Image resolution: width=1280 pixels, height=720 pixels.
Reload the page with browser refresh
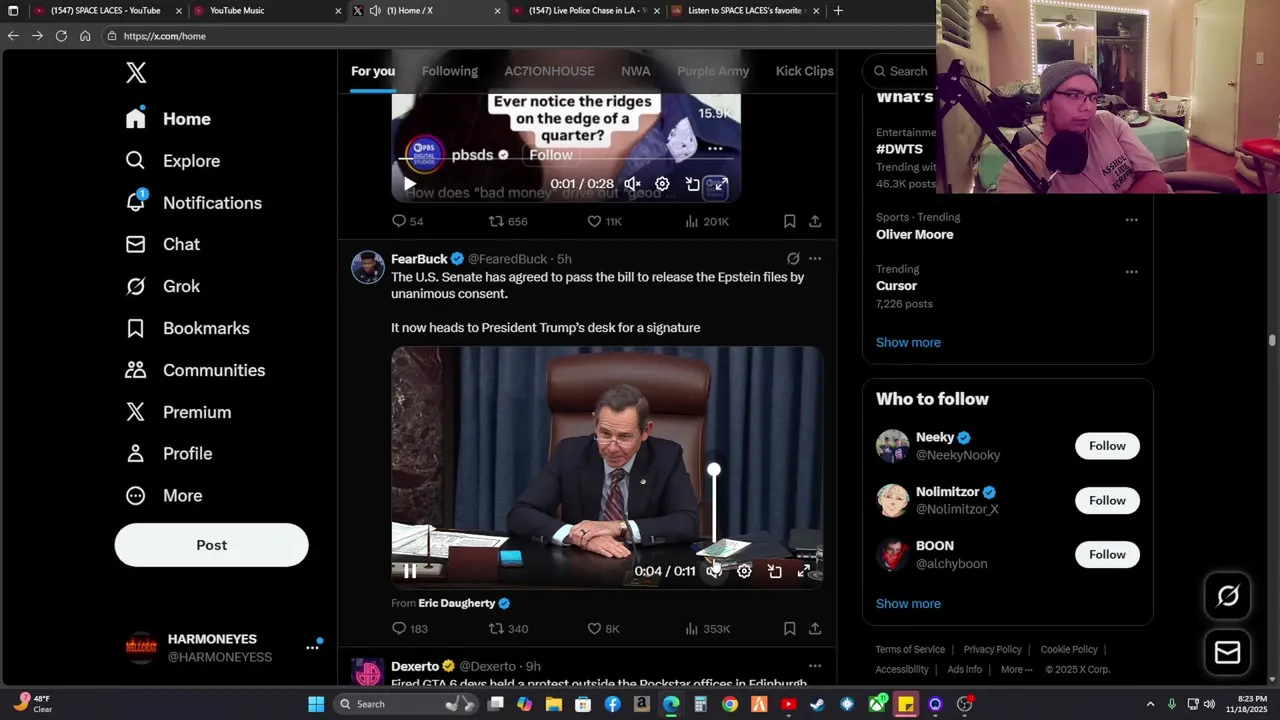click(61, 36)
